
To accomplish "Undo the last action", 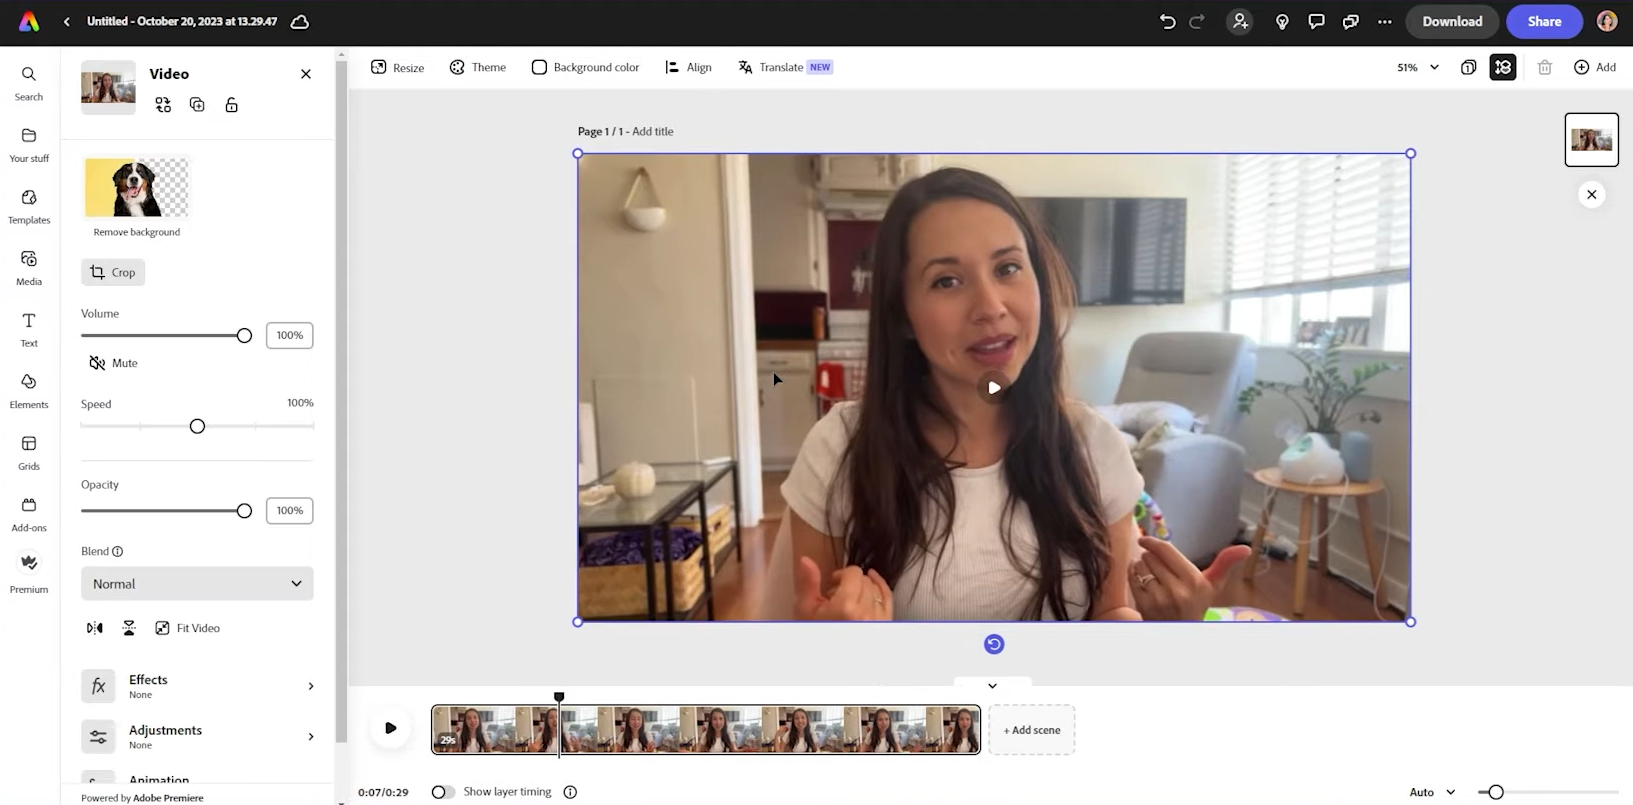I will (1167, 21).
